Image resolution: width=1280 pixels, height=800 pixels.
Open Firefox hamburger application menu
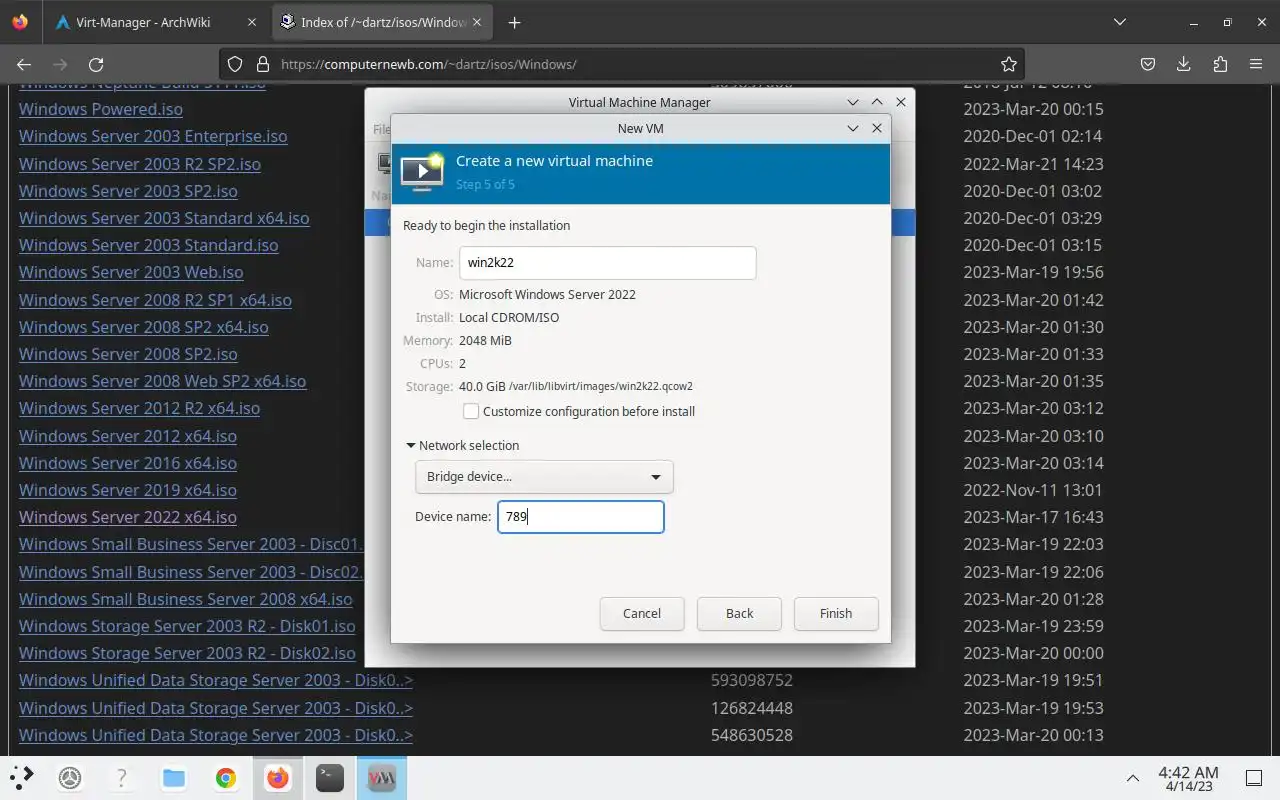click(1256, 64)
